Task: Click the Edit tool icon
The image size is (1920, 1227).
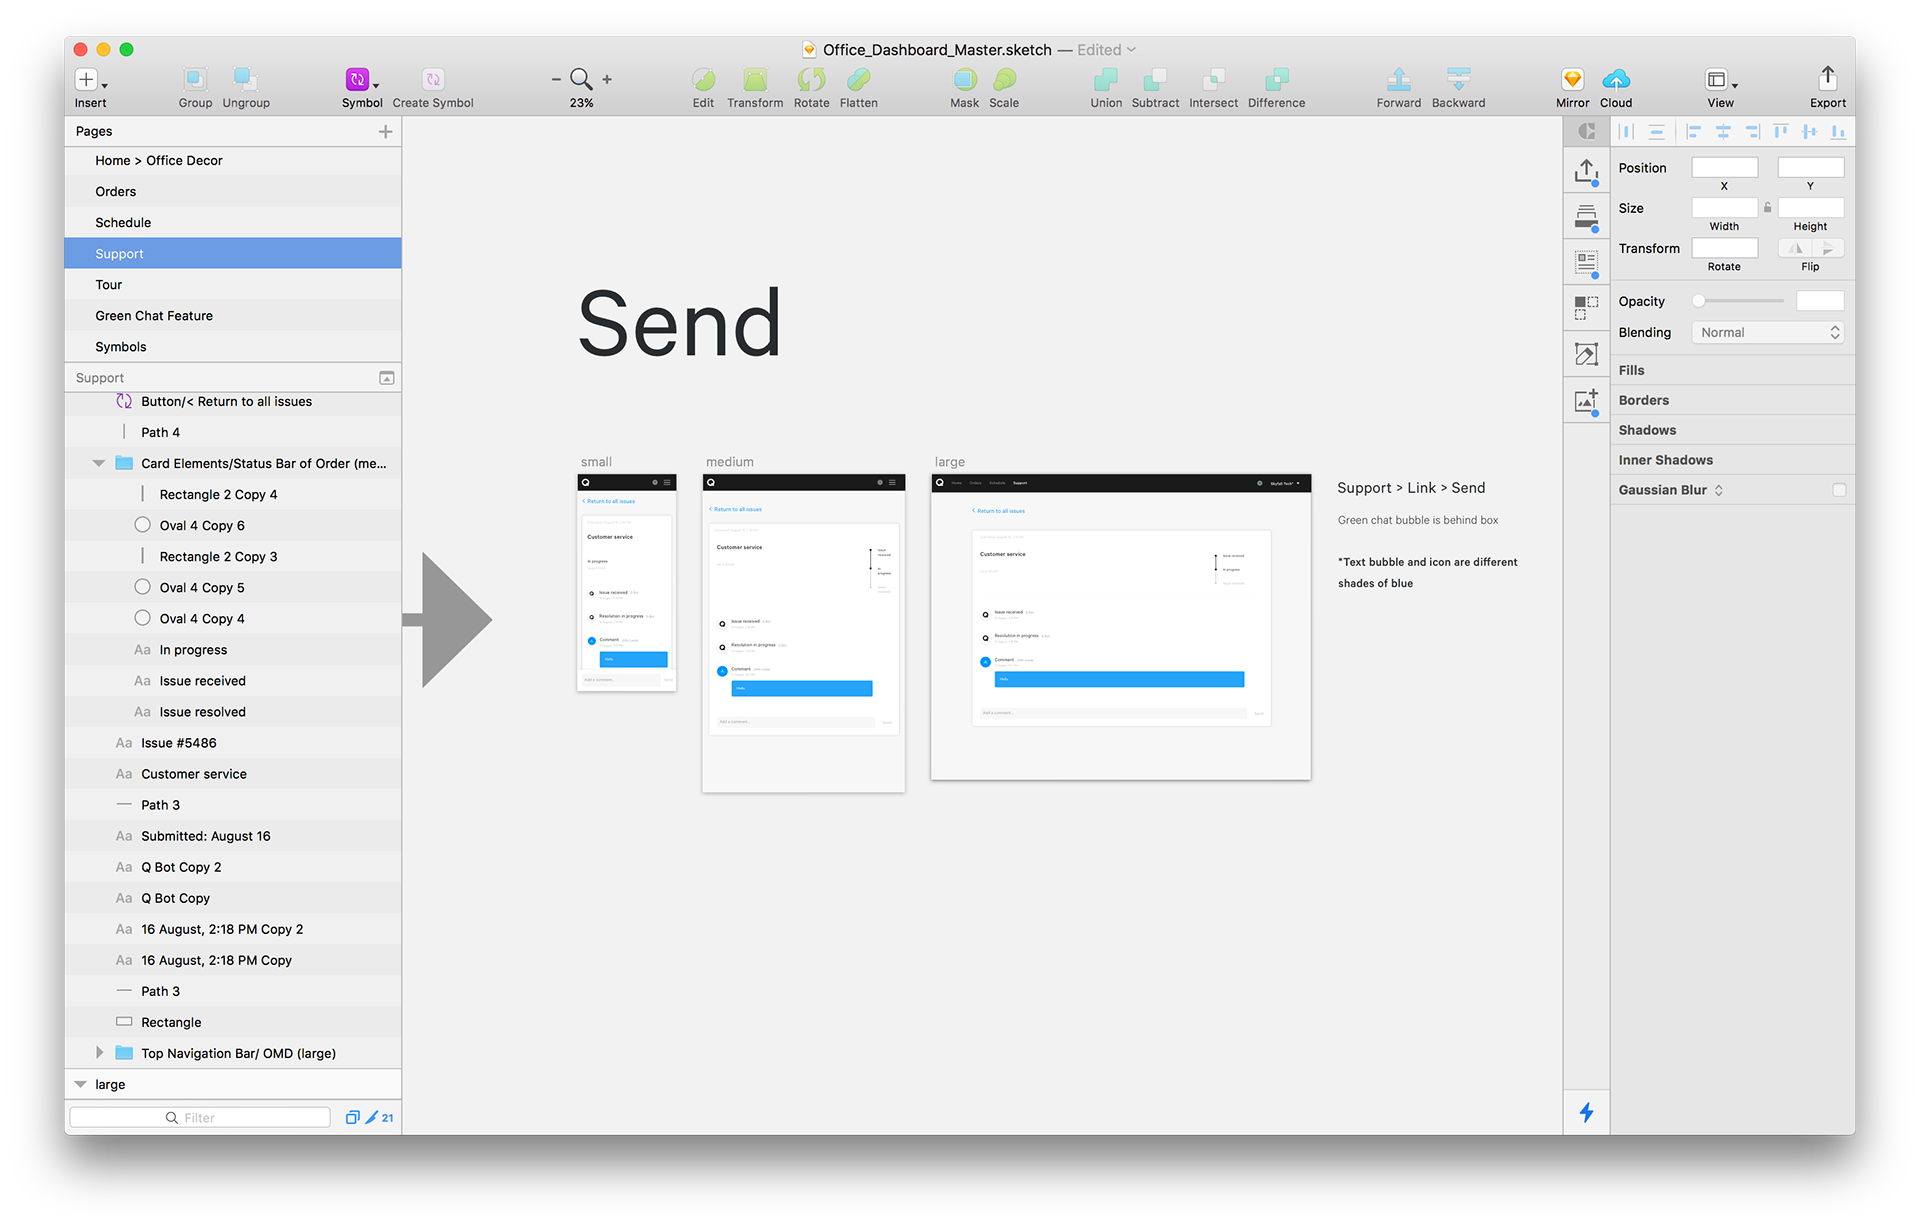Action: 703,80
